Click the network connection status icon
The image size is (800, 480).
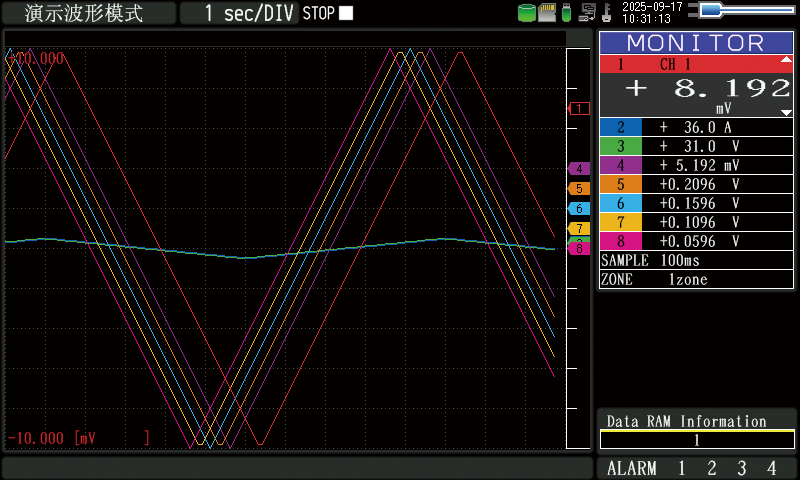point(587,13)
